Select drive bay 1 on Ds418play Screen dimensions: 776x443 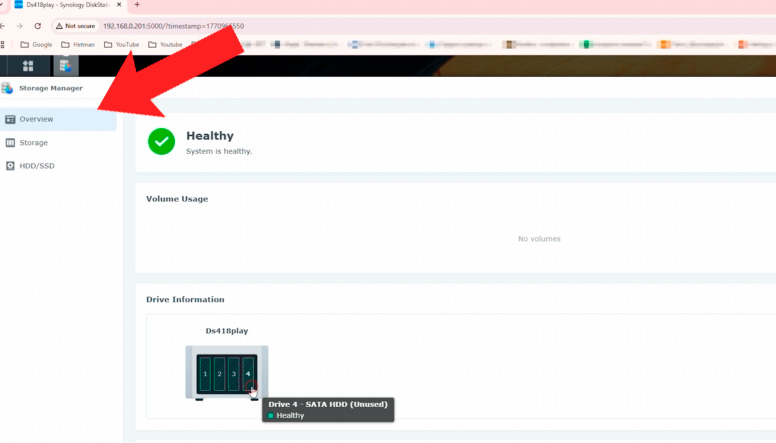click(205, 374)
